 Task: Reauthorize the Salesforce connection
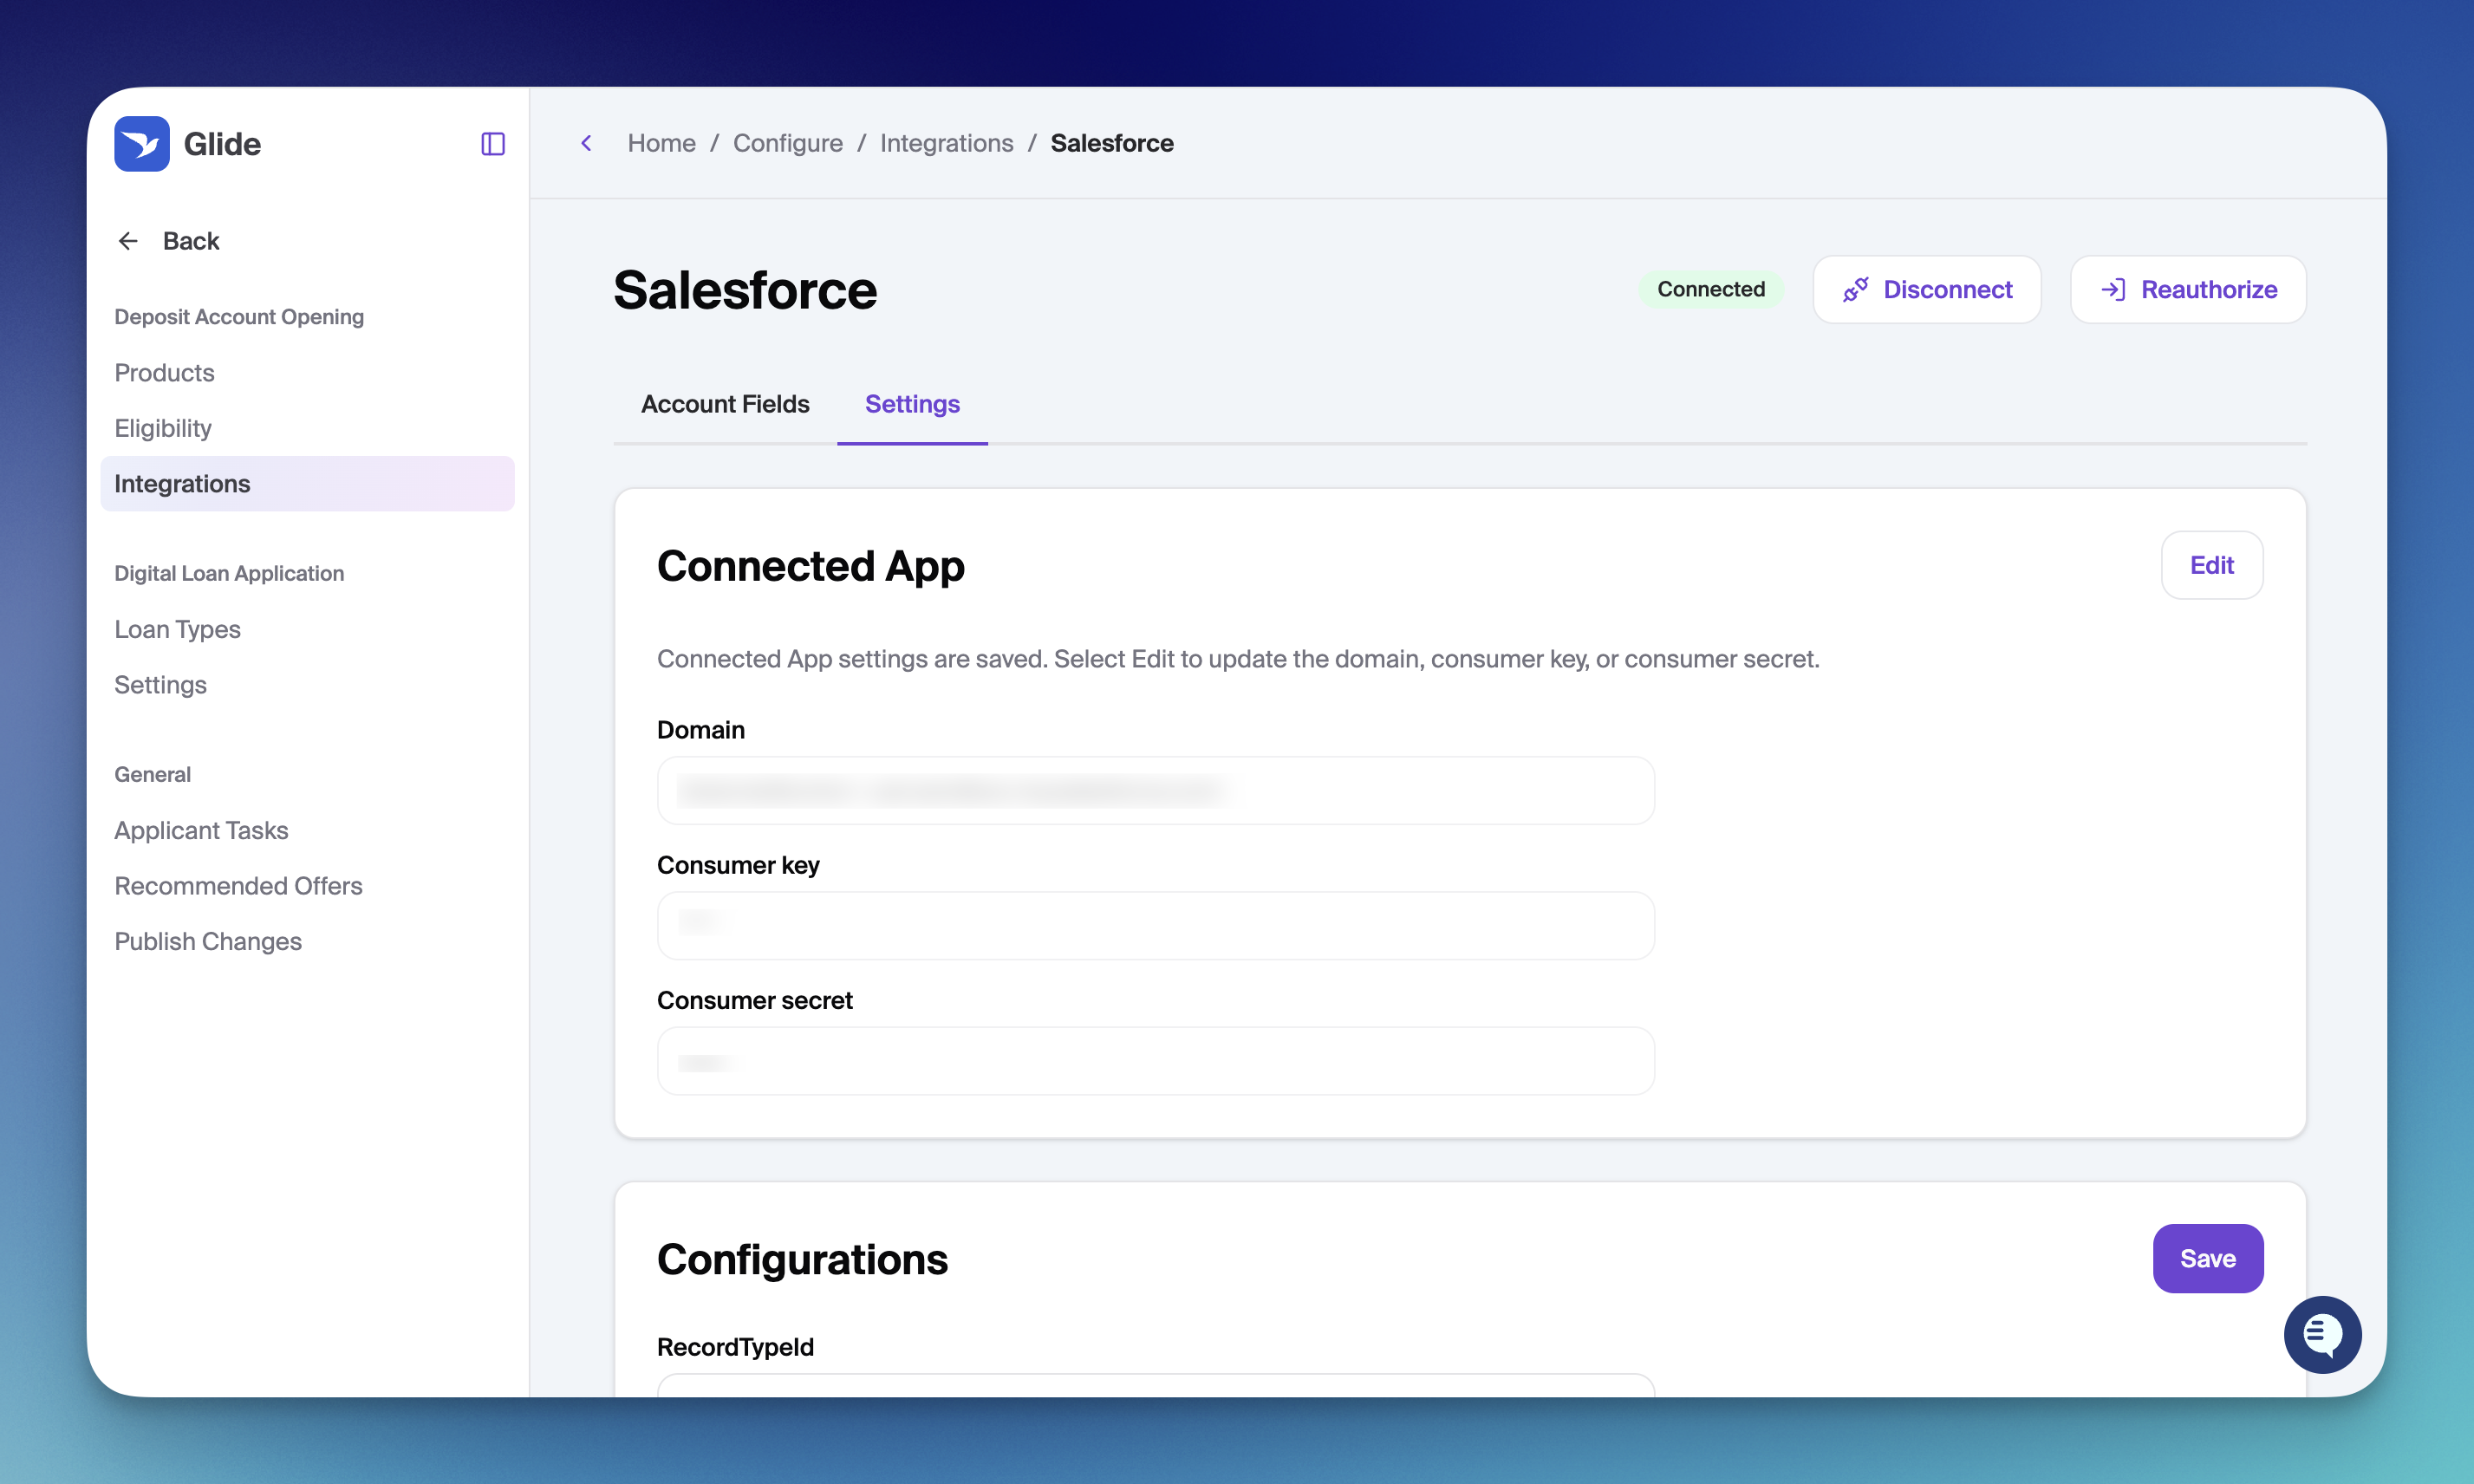(x=2188, y=289)
